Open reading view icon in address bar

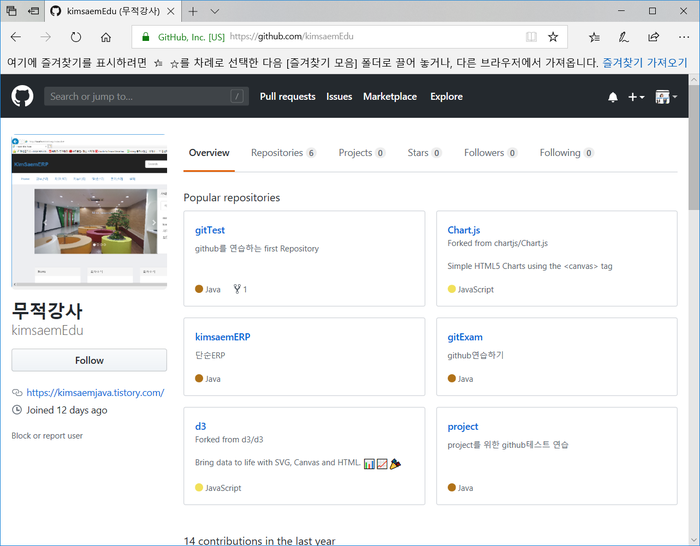pyautogui.click(x=531, y=37)
